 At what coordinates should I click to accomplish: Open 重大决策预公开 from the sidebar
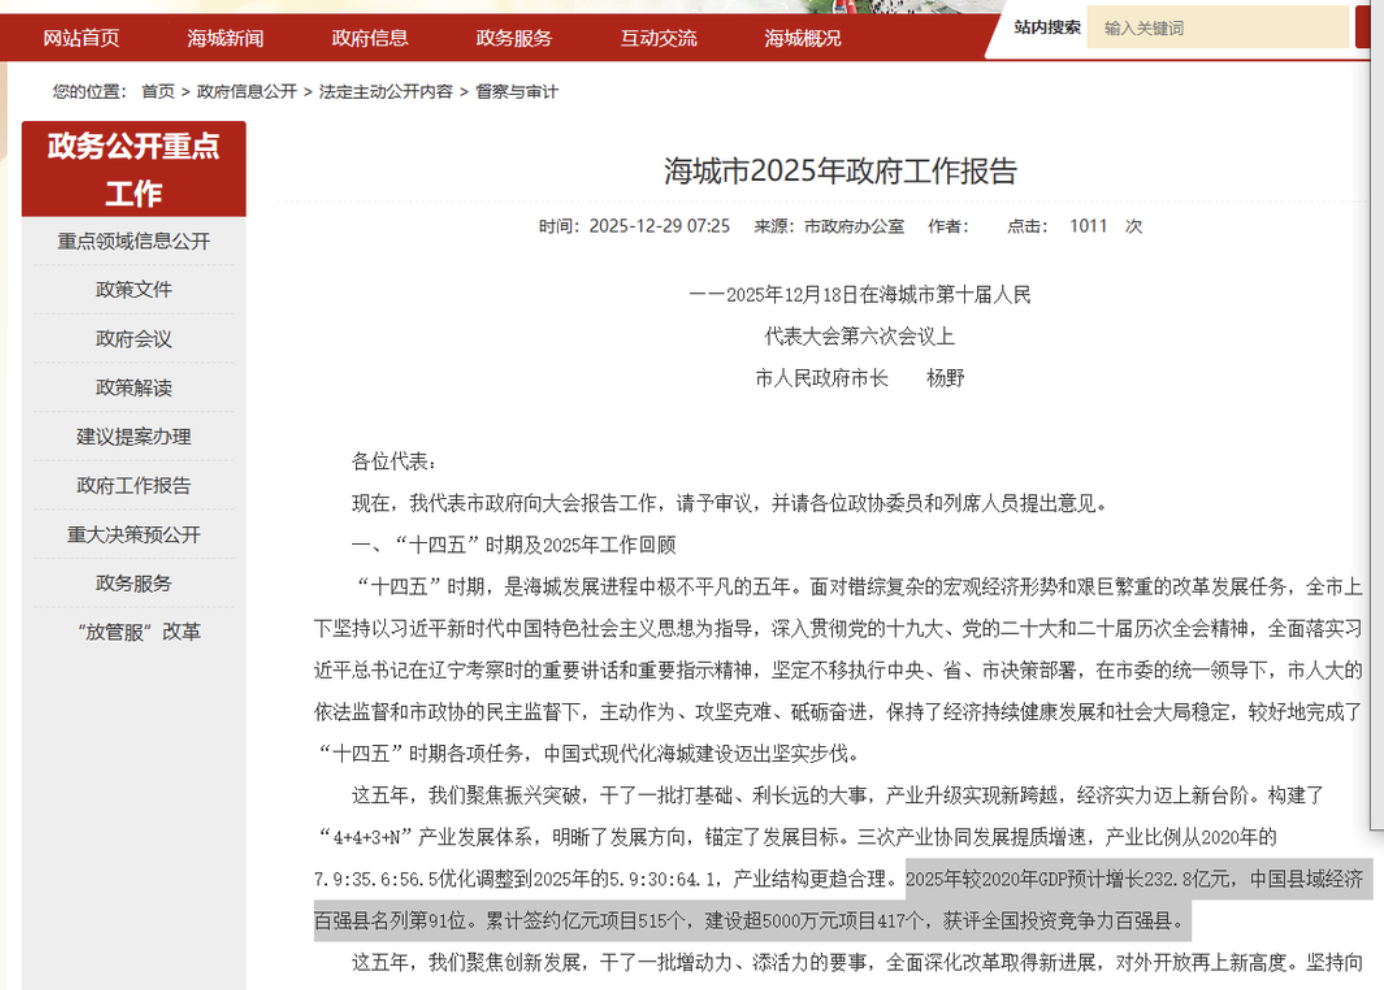(x=133, y=535)
